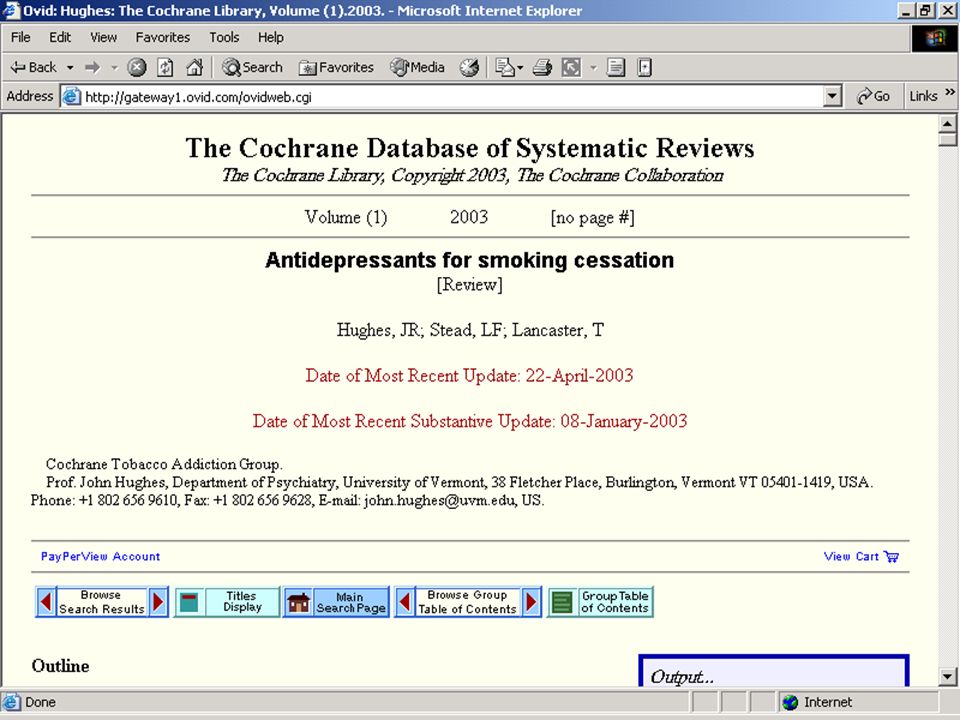Open the Edit menu
Viewport: 960px width, 720px height.
coord(60,37)
